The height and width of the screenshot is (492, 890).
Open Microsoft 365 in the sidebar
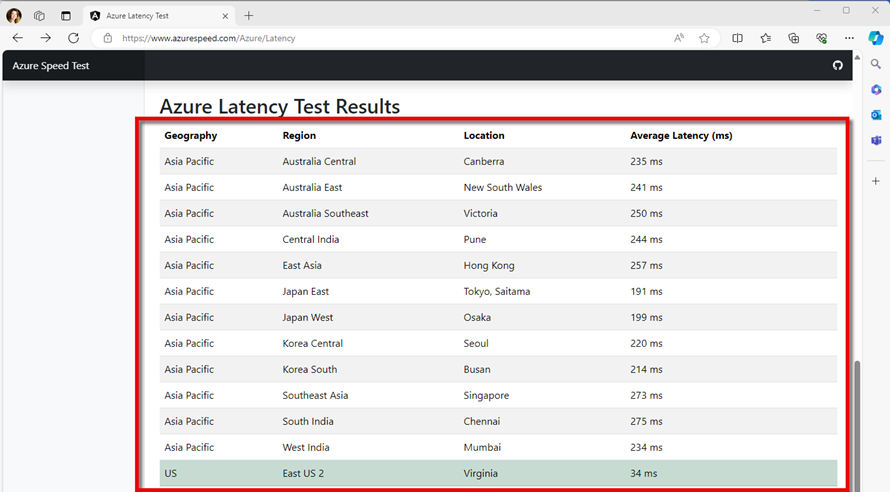[876, 90]
